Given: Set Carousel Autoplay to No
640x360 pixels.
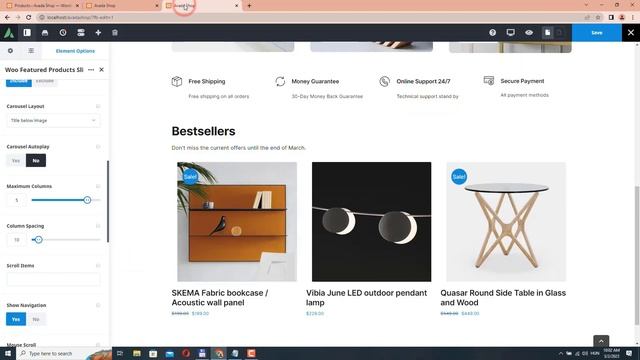Looking at the screenshot, I should [36, 160].
